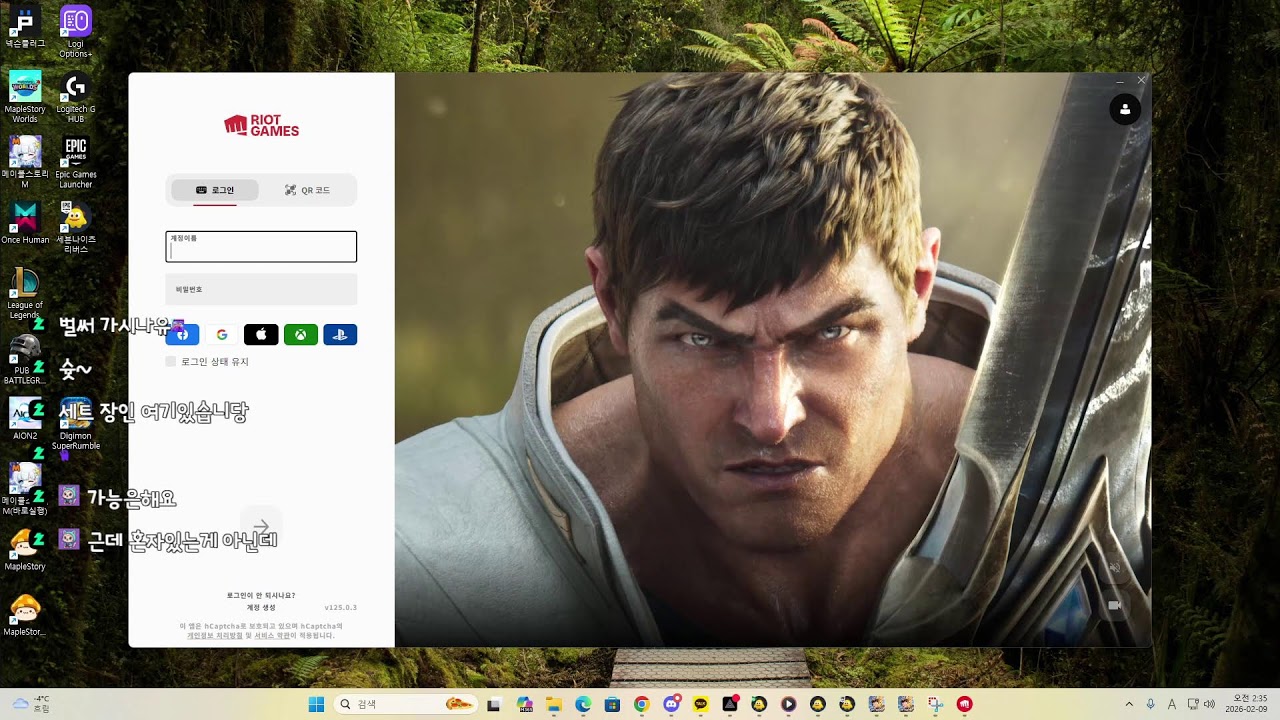
Task: Select the AION2 desktop icon
Action: tap(25, 420)
